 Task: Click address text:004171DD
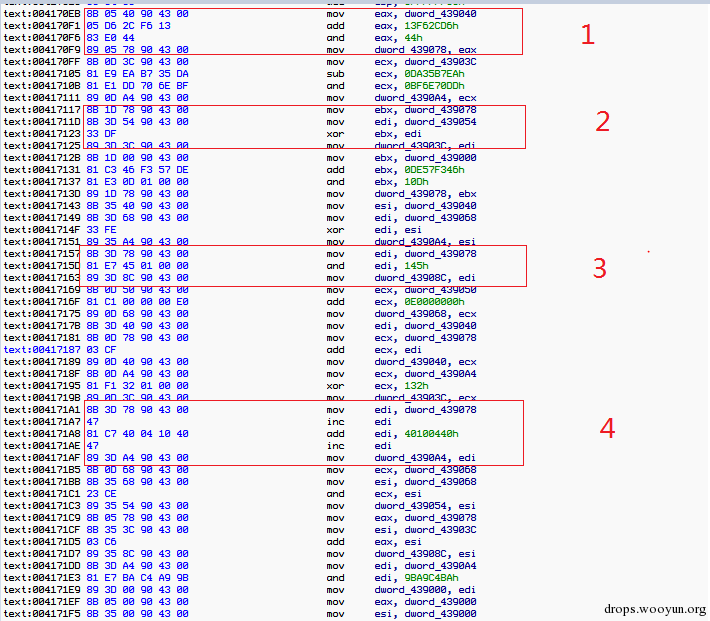pos(42,566)
